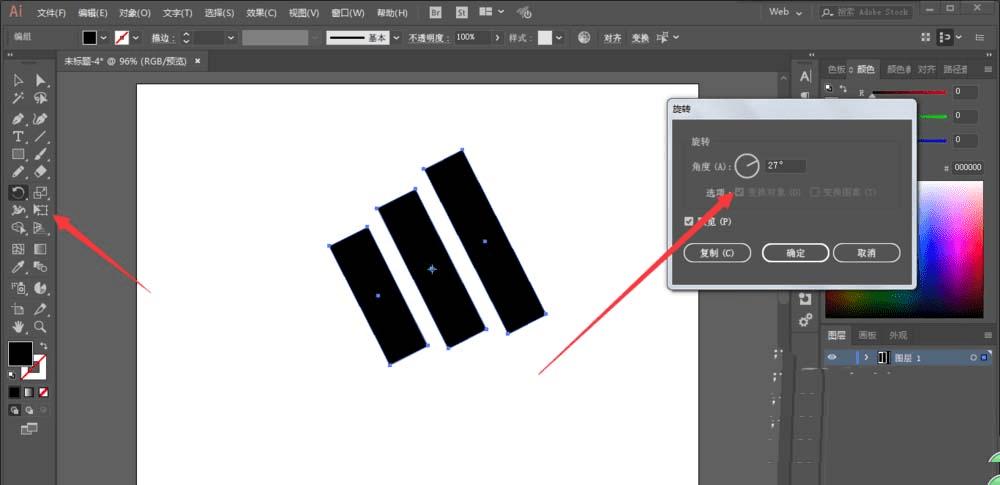Toggle the preview checkbox in rotate dialog
This screenshot has height=485, width=1000.
point(689,221)
